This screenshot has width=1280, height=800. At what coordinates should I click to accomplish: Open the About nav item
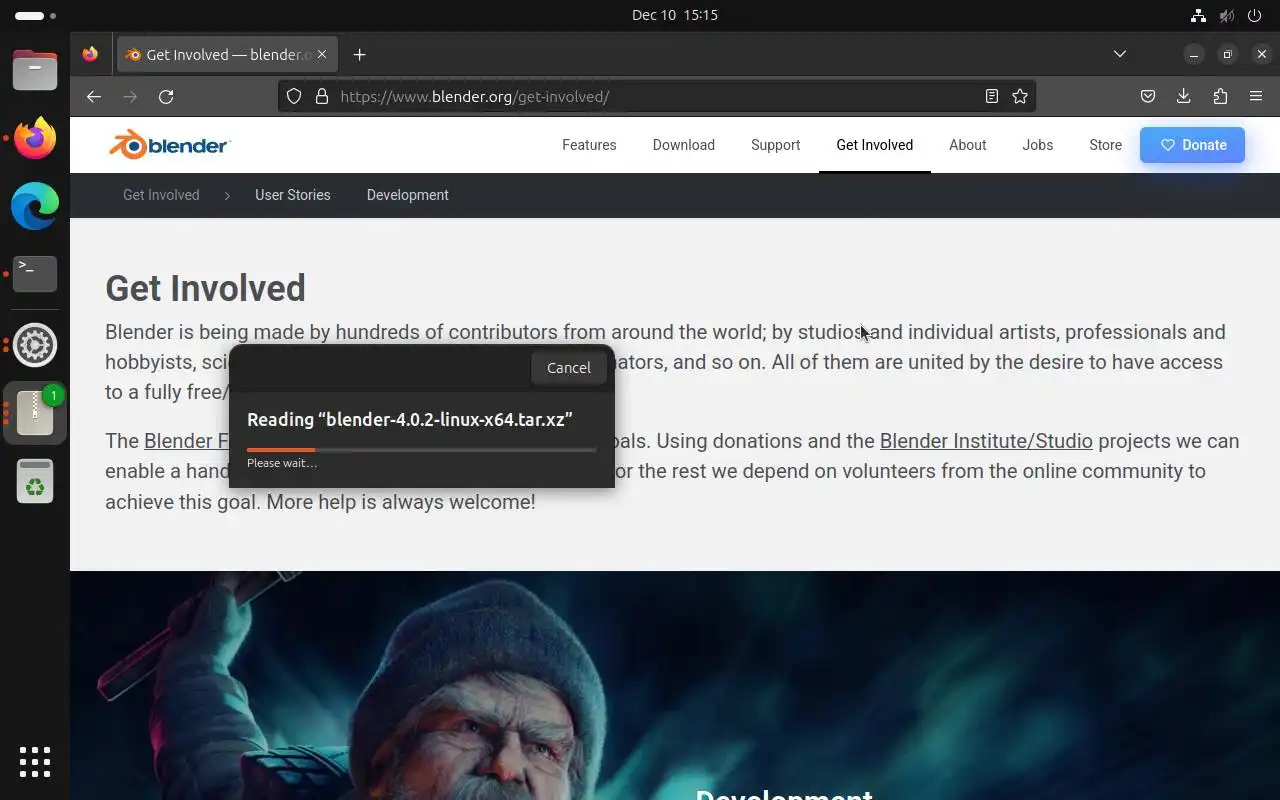click(968, 145)
